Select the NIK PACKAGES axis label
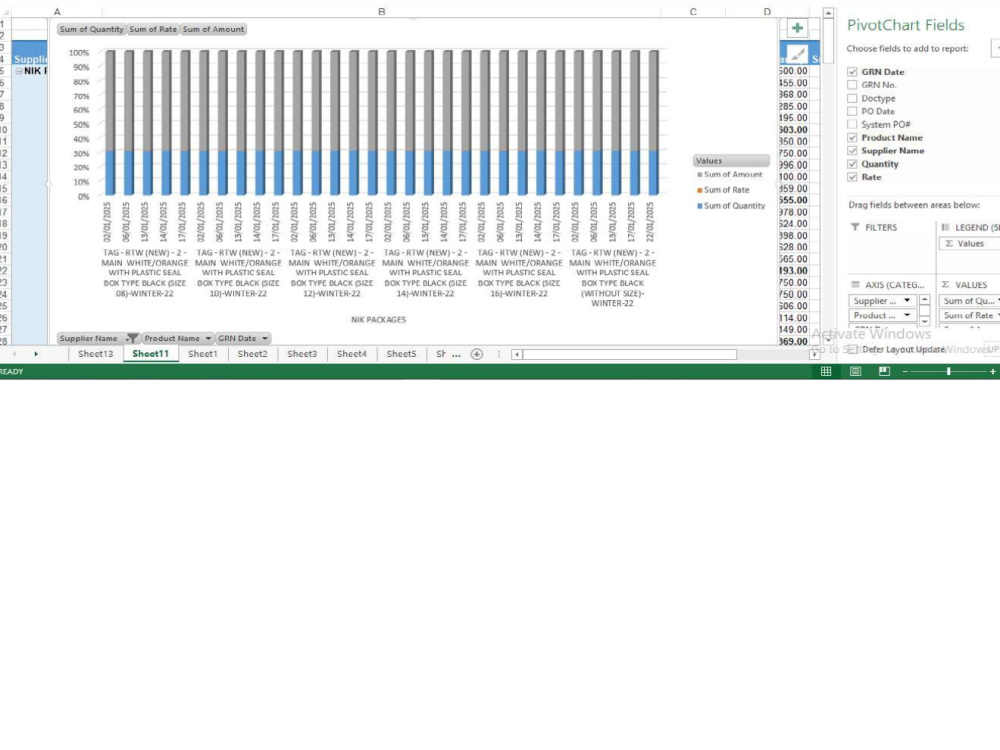 pos(378,320)
